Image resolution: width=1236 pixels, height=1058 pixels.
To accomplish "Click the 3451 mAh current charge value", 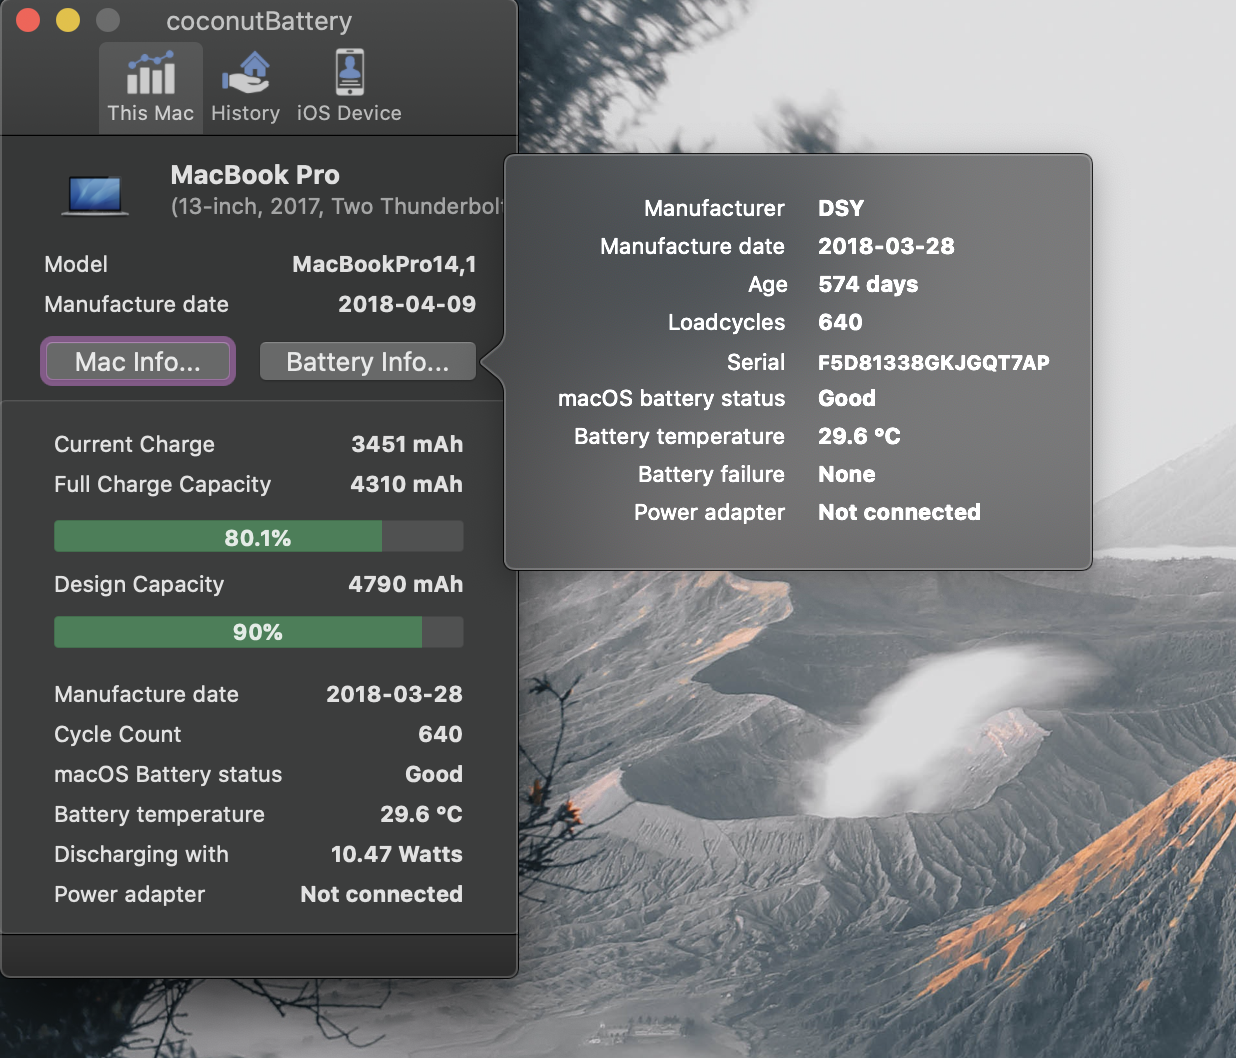I will 407,444.
